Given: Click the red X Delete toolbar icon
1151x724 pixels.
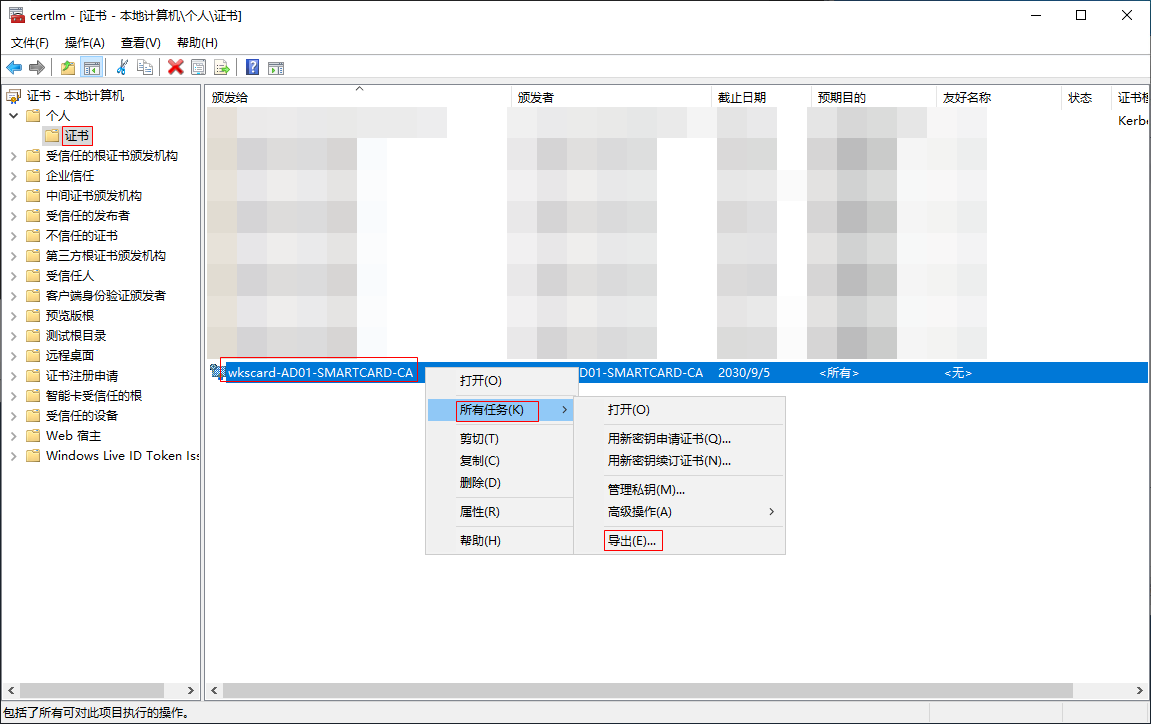Looking at the screenshot, I should (175, 68).
